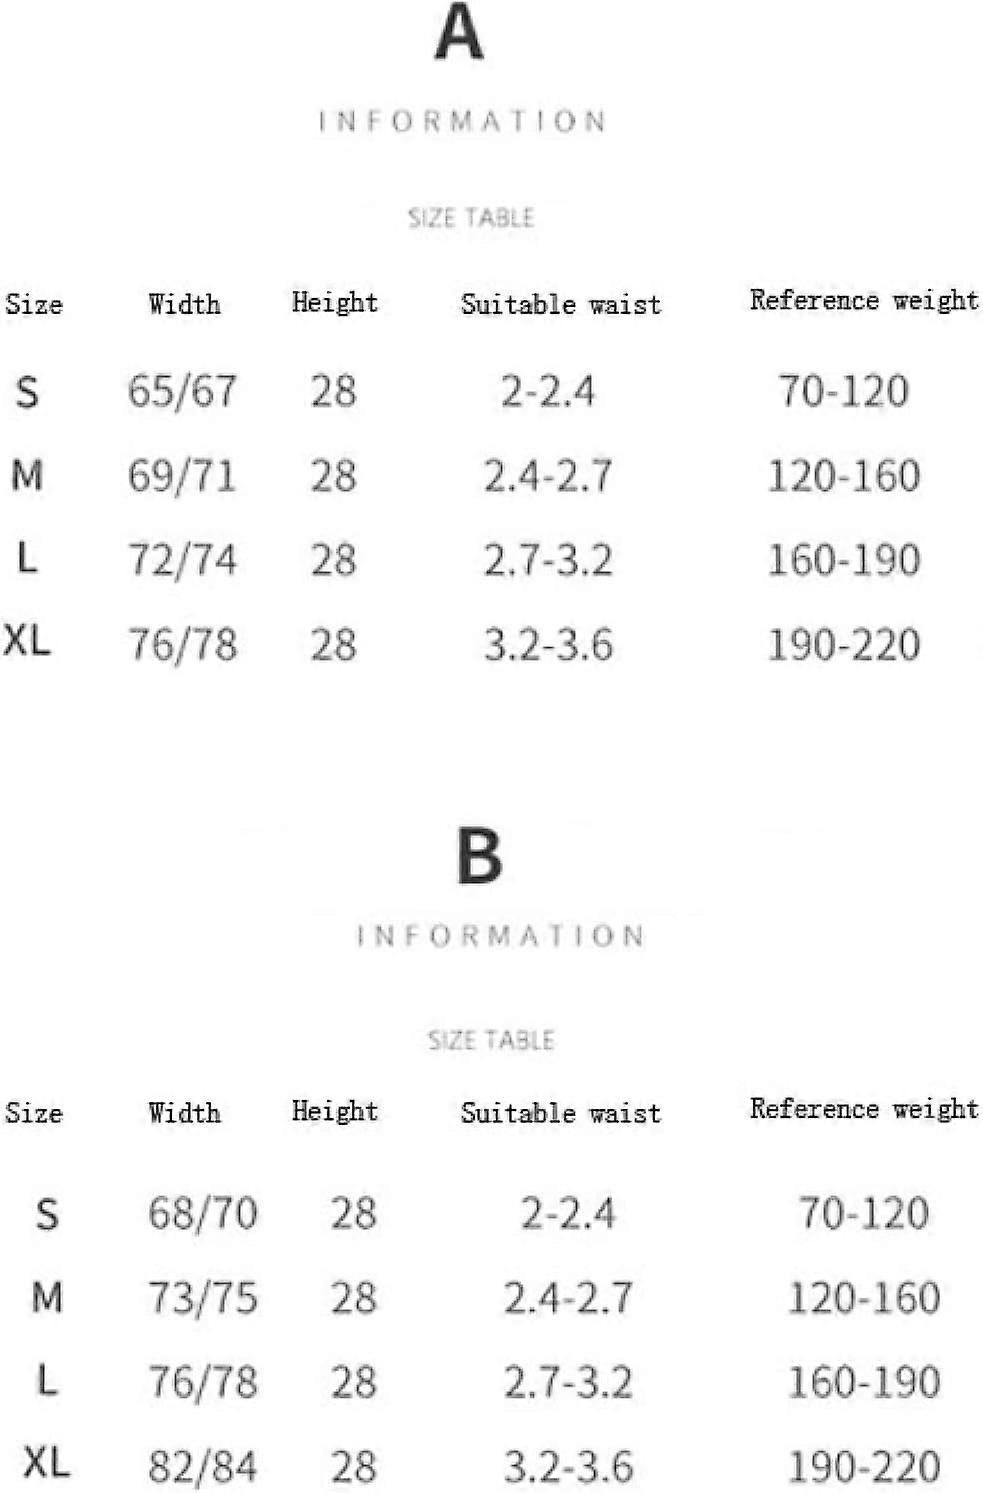Click width value 68/70

(203, 1213)
